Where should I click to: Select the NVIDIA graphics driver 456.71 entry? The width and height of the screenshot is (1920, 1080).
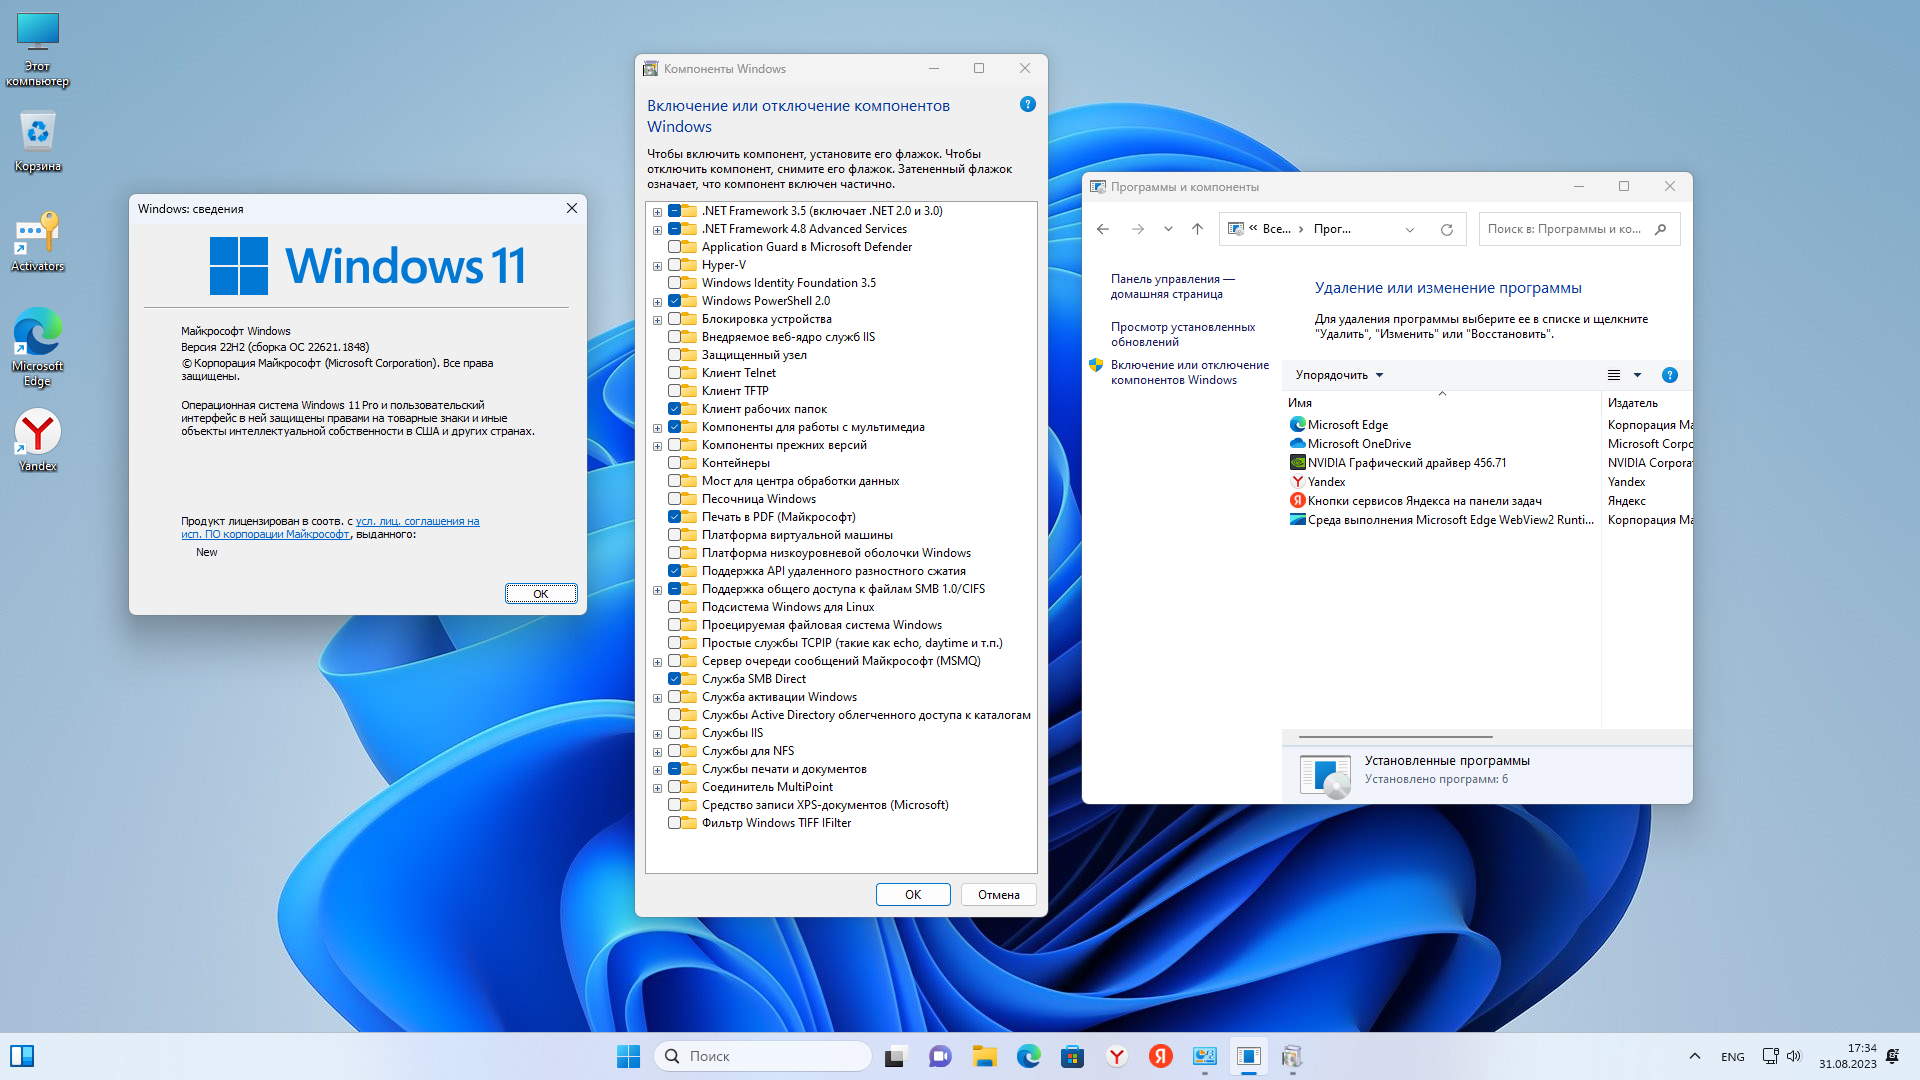[x=1406, y=463]
